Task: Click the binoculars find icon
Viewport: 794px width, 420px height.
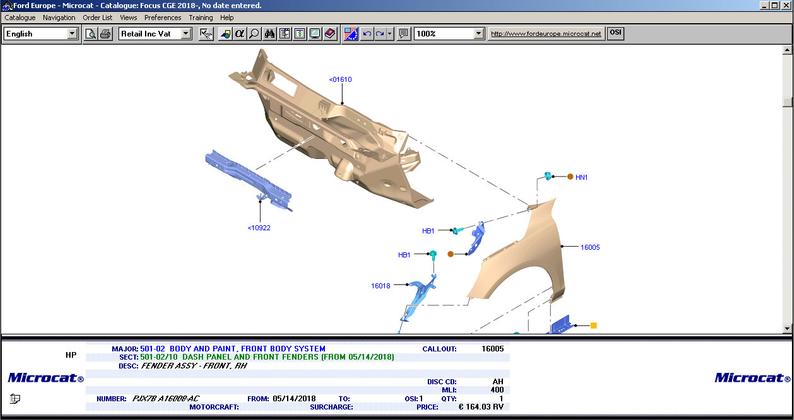Action: pos(269,34)
